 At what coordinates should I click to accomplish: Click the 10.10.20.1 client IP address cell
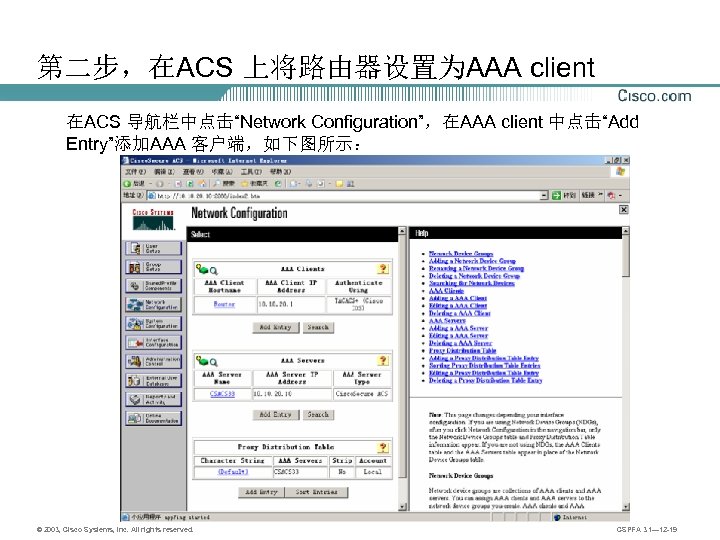[x=291, y=304]
